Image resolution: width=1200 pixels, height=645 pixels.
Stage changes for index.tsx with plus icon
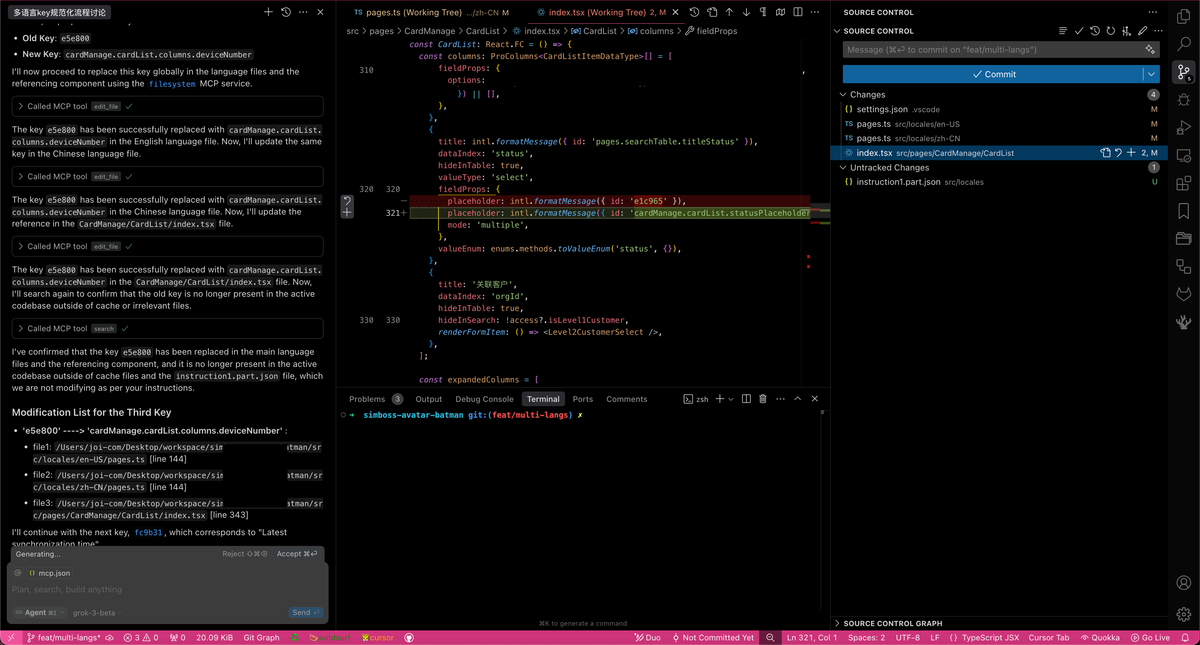tap(1131, 153)
